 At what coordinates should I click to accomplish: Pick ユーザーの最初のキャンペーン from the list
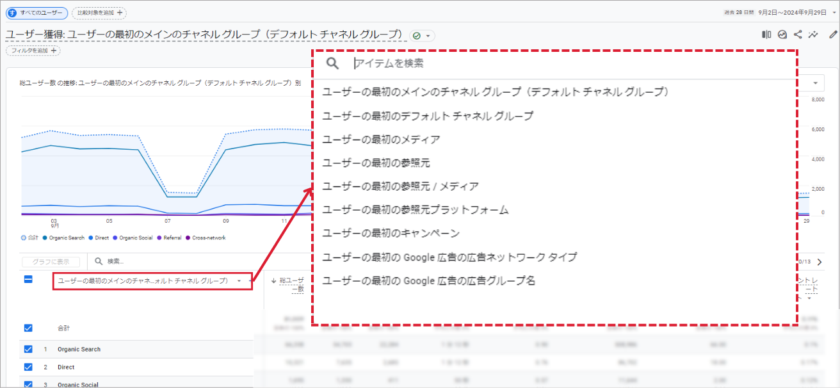[391, 233]
